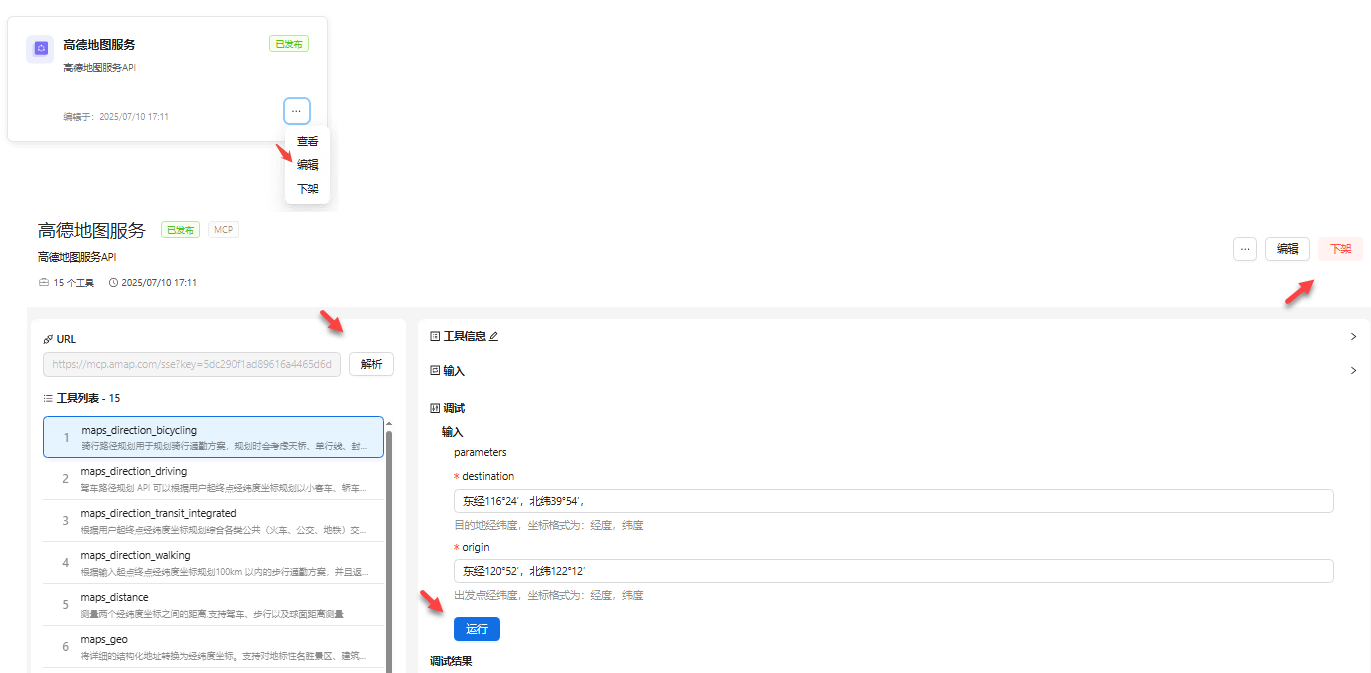Select the maps_distance tool

[x=213, y=605]
